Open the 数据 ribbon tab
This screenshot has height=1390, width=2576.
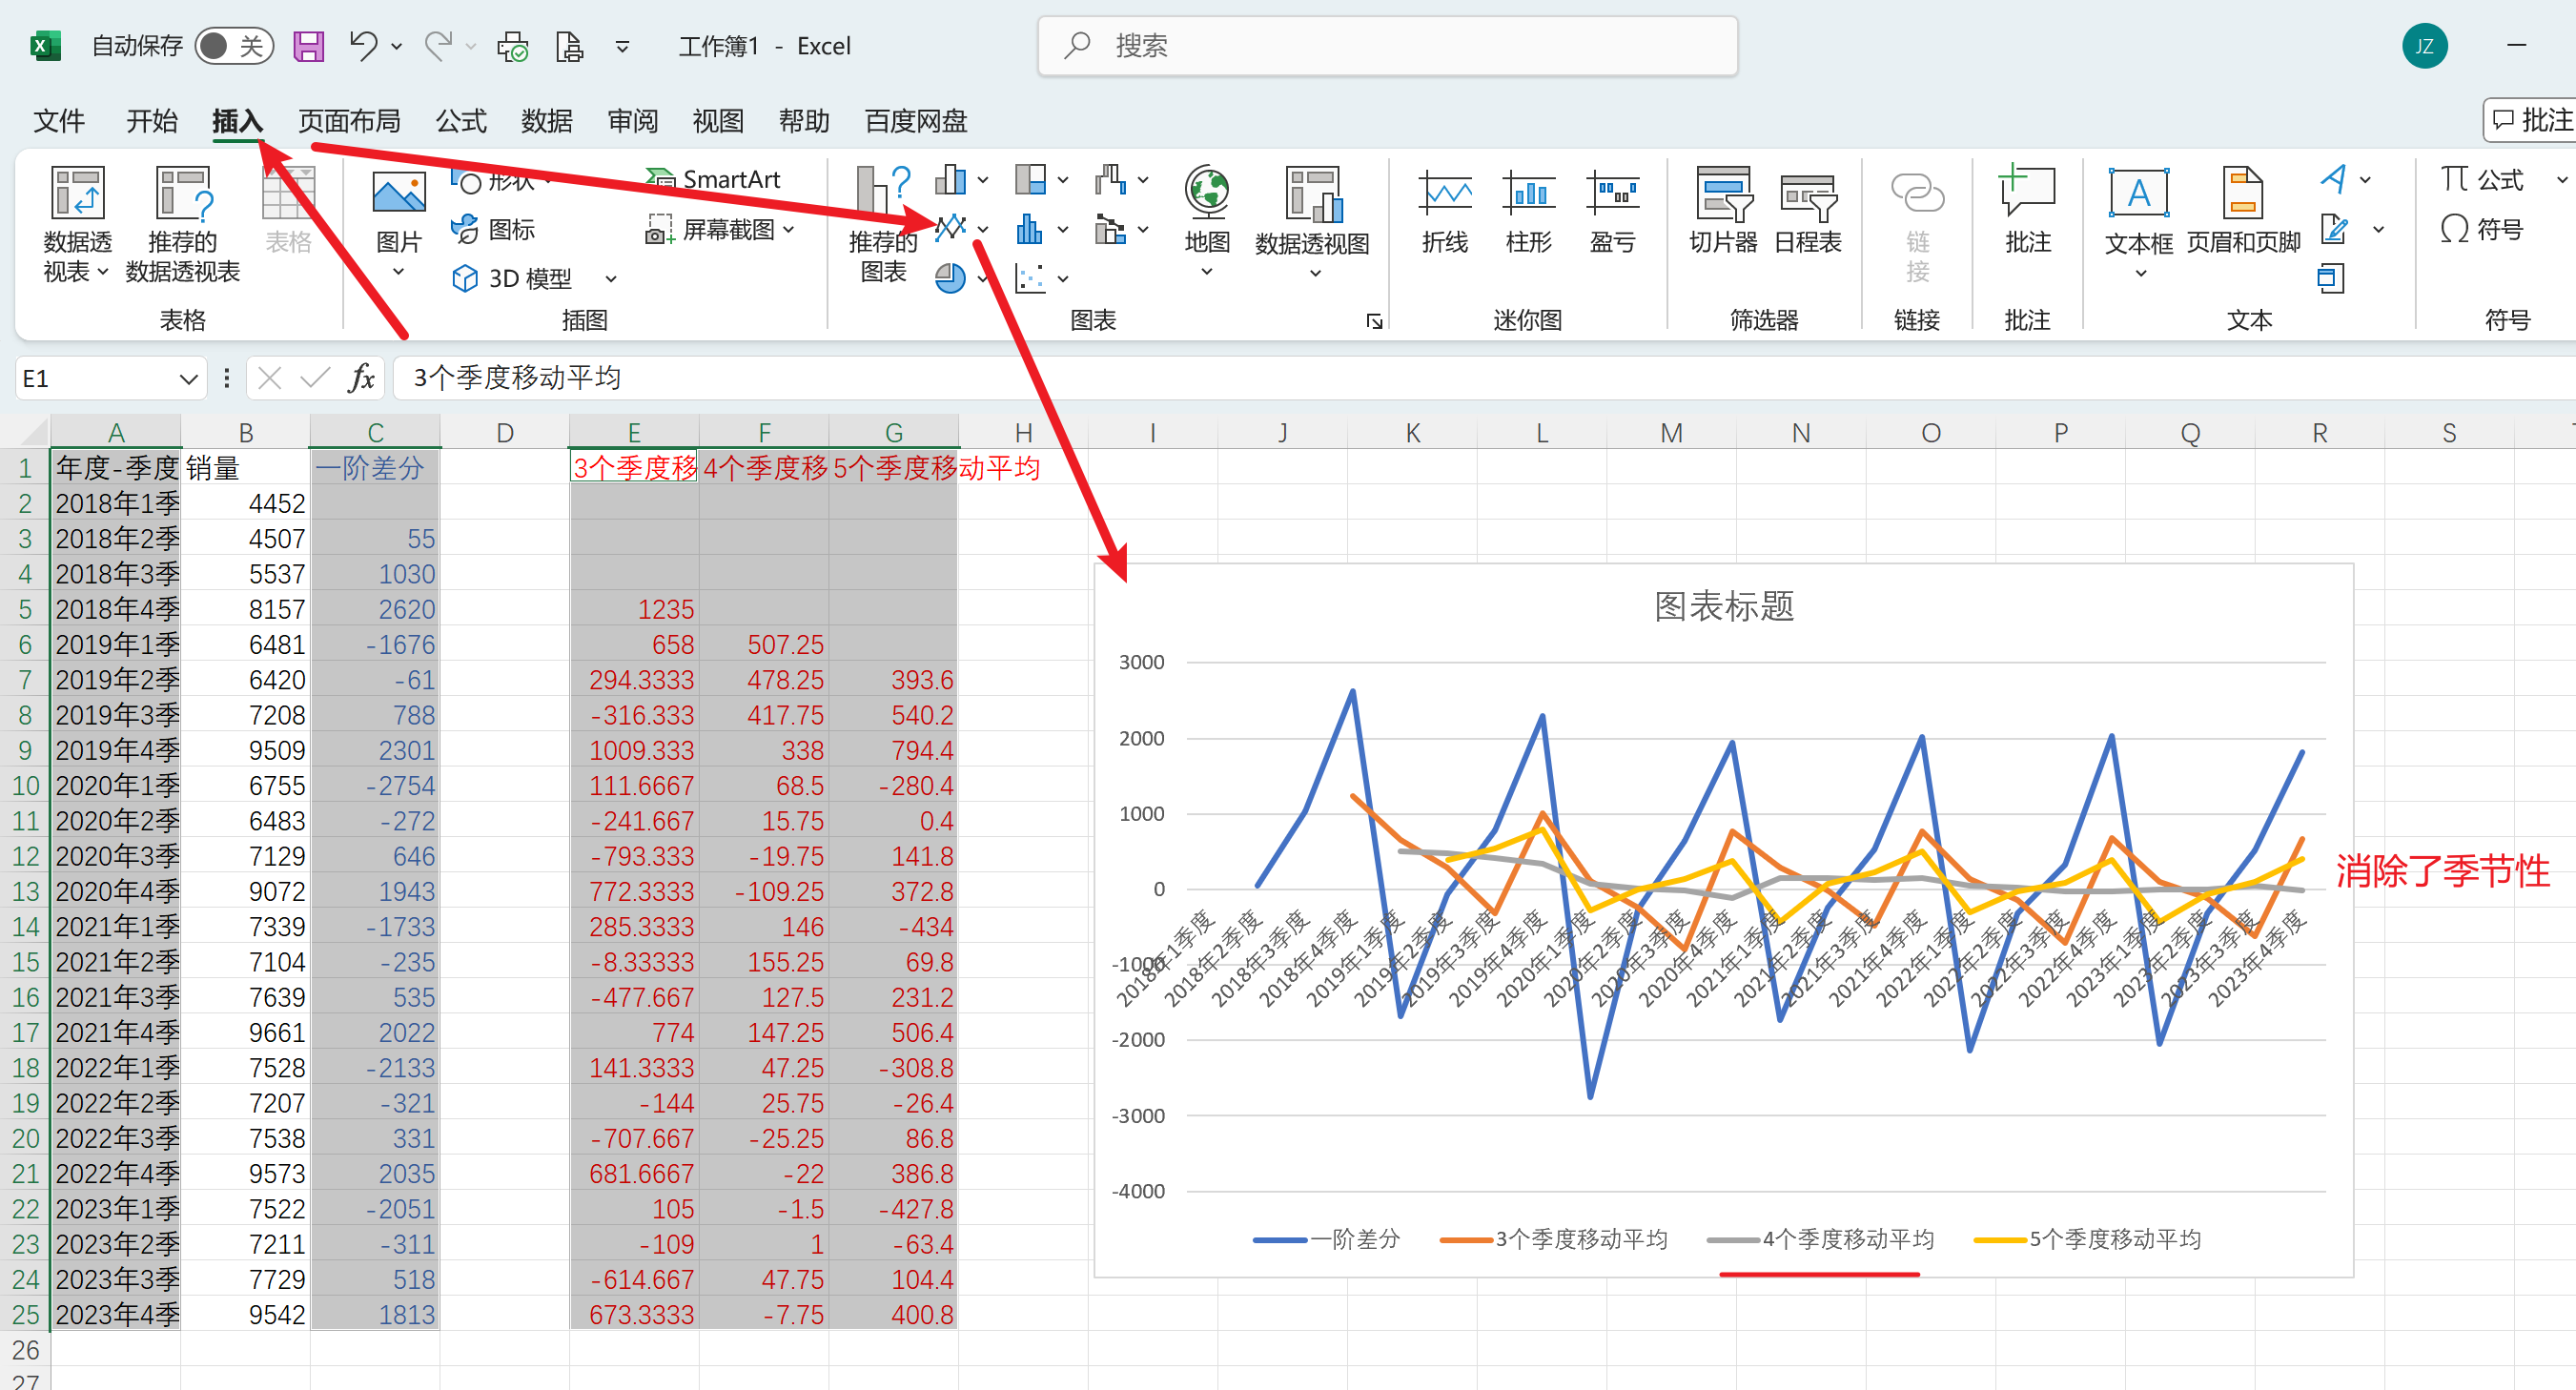546,121
